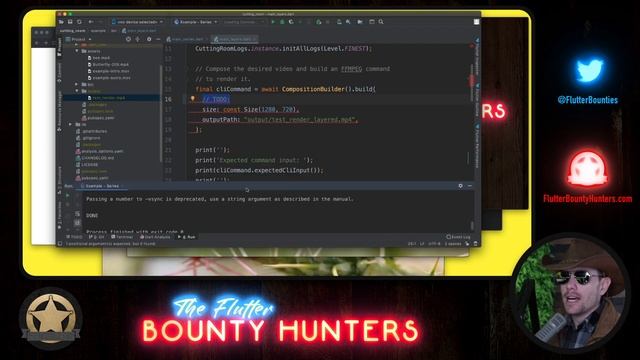Click the Search Everywhere magnifier icon
The image size is (640, 360).
point(381,22)
